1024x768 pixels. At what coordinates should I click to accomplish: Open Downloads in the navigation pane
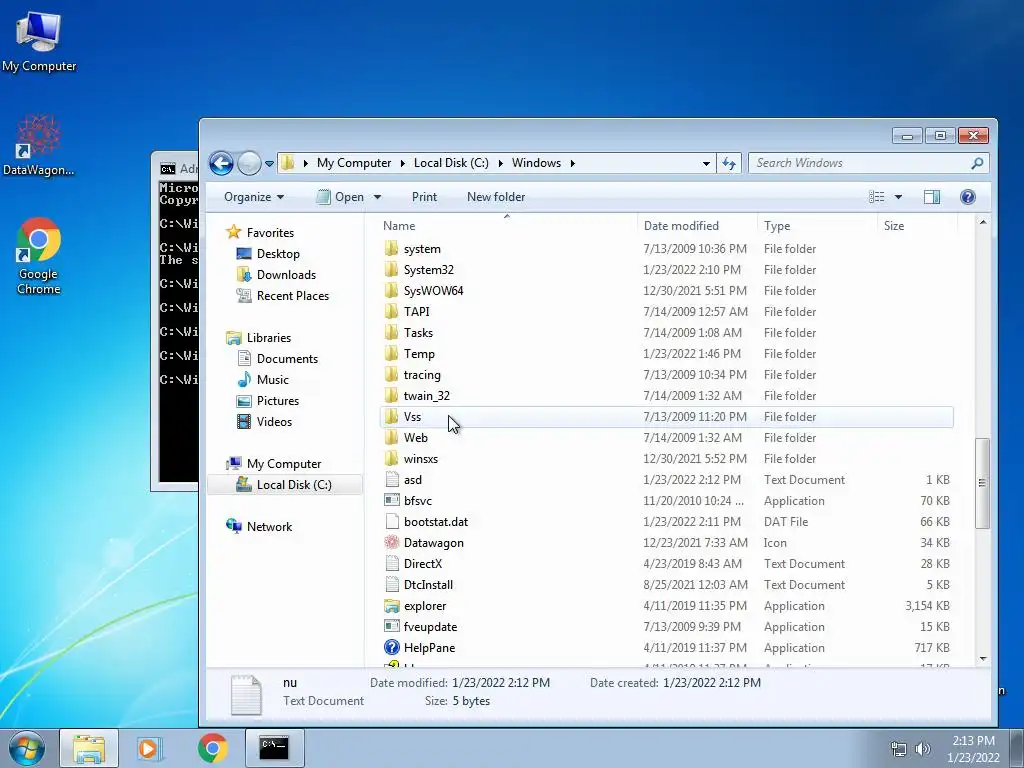click(286, 275)
